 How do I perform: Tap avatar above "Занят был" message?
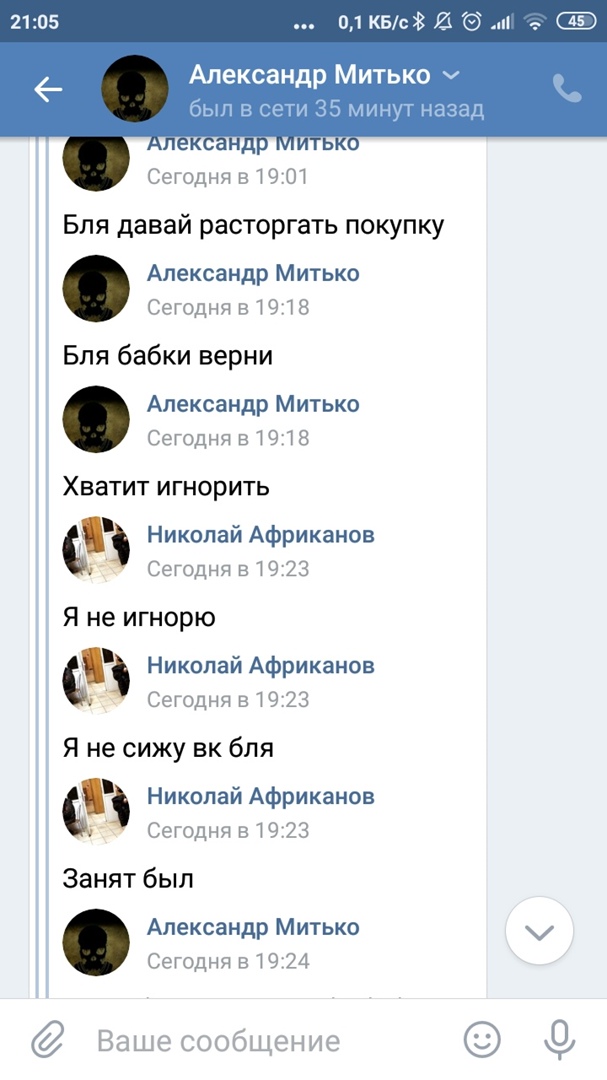[x=96, y=812]
